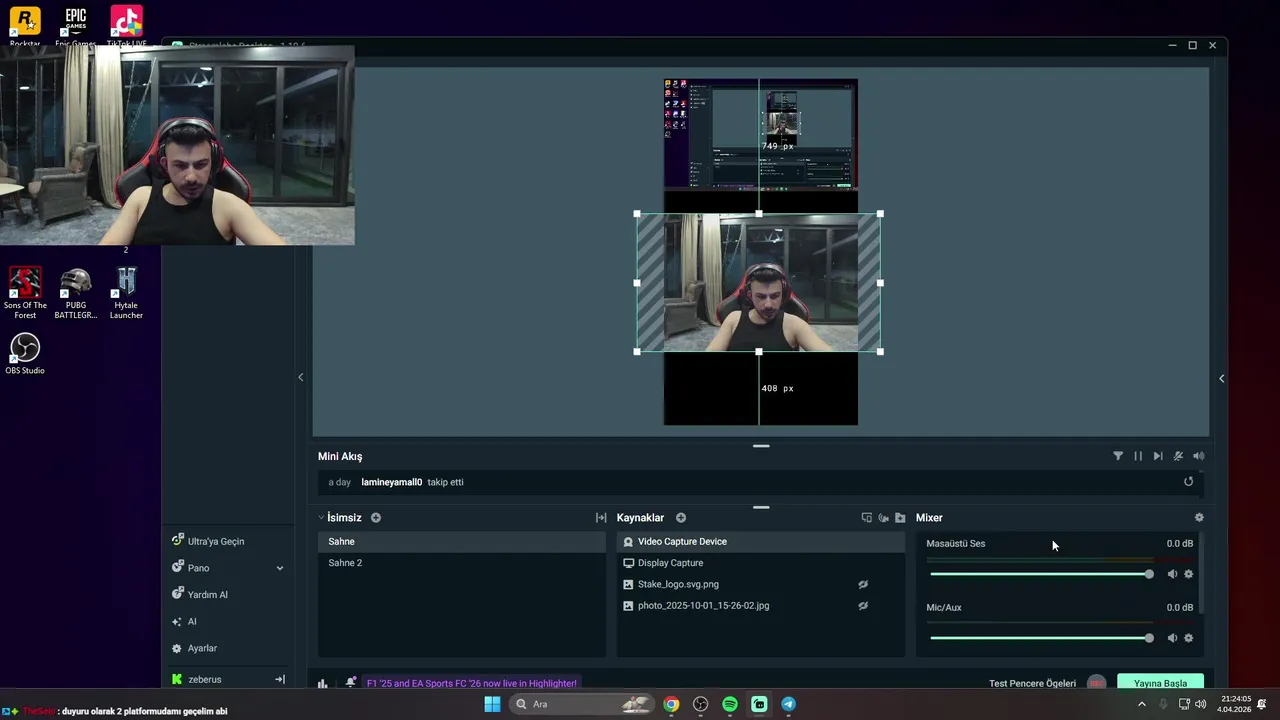Show hidden system tray icons chevron

[x=1142, y=704]
